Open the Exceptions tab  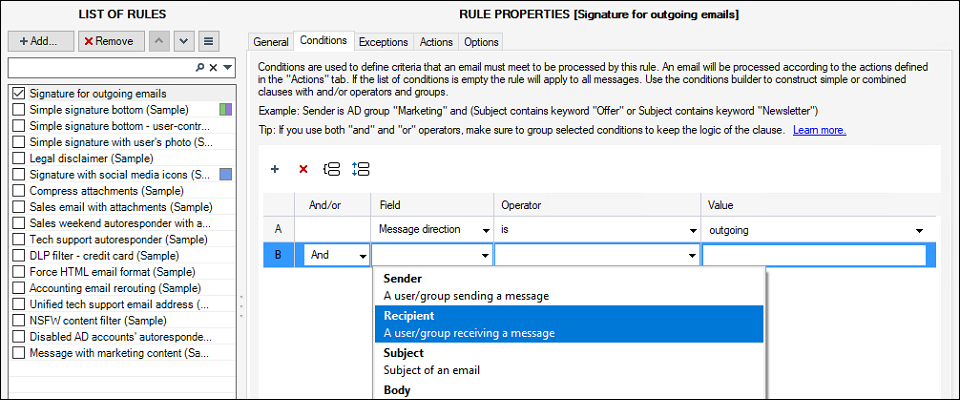(383, 42)
